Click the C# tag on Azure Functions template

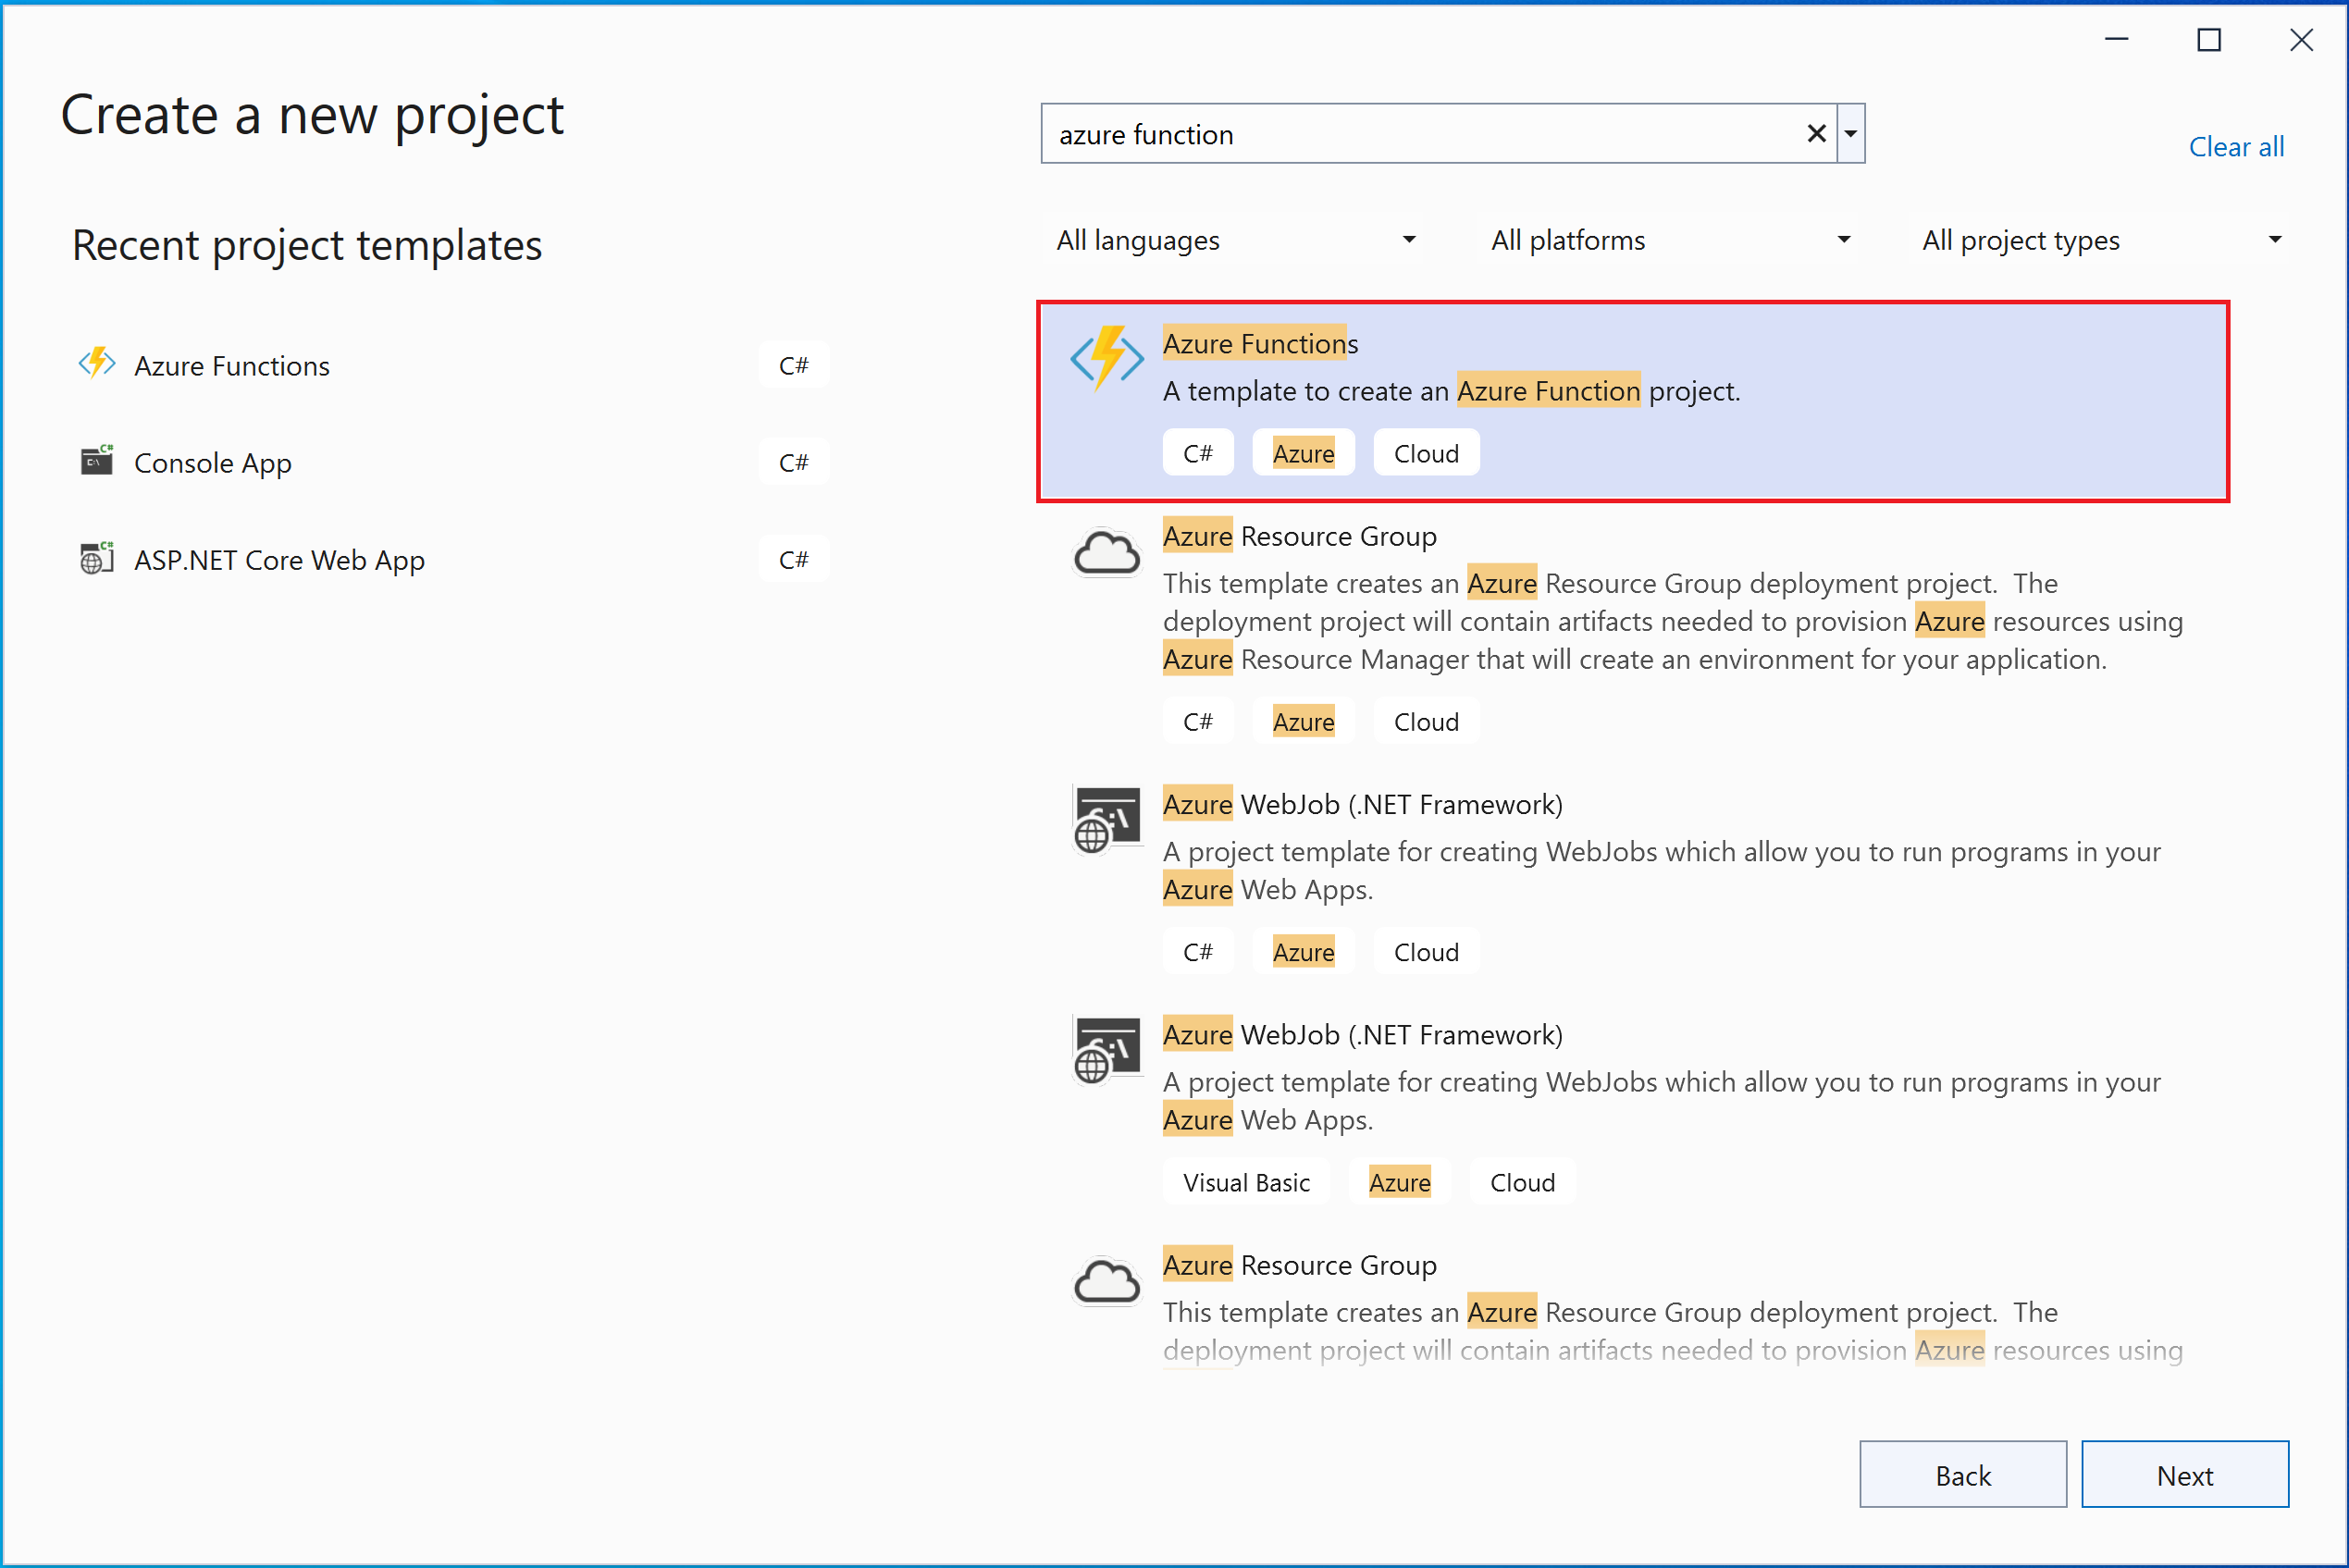click(1198, 452)
